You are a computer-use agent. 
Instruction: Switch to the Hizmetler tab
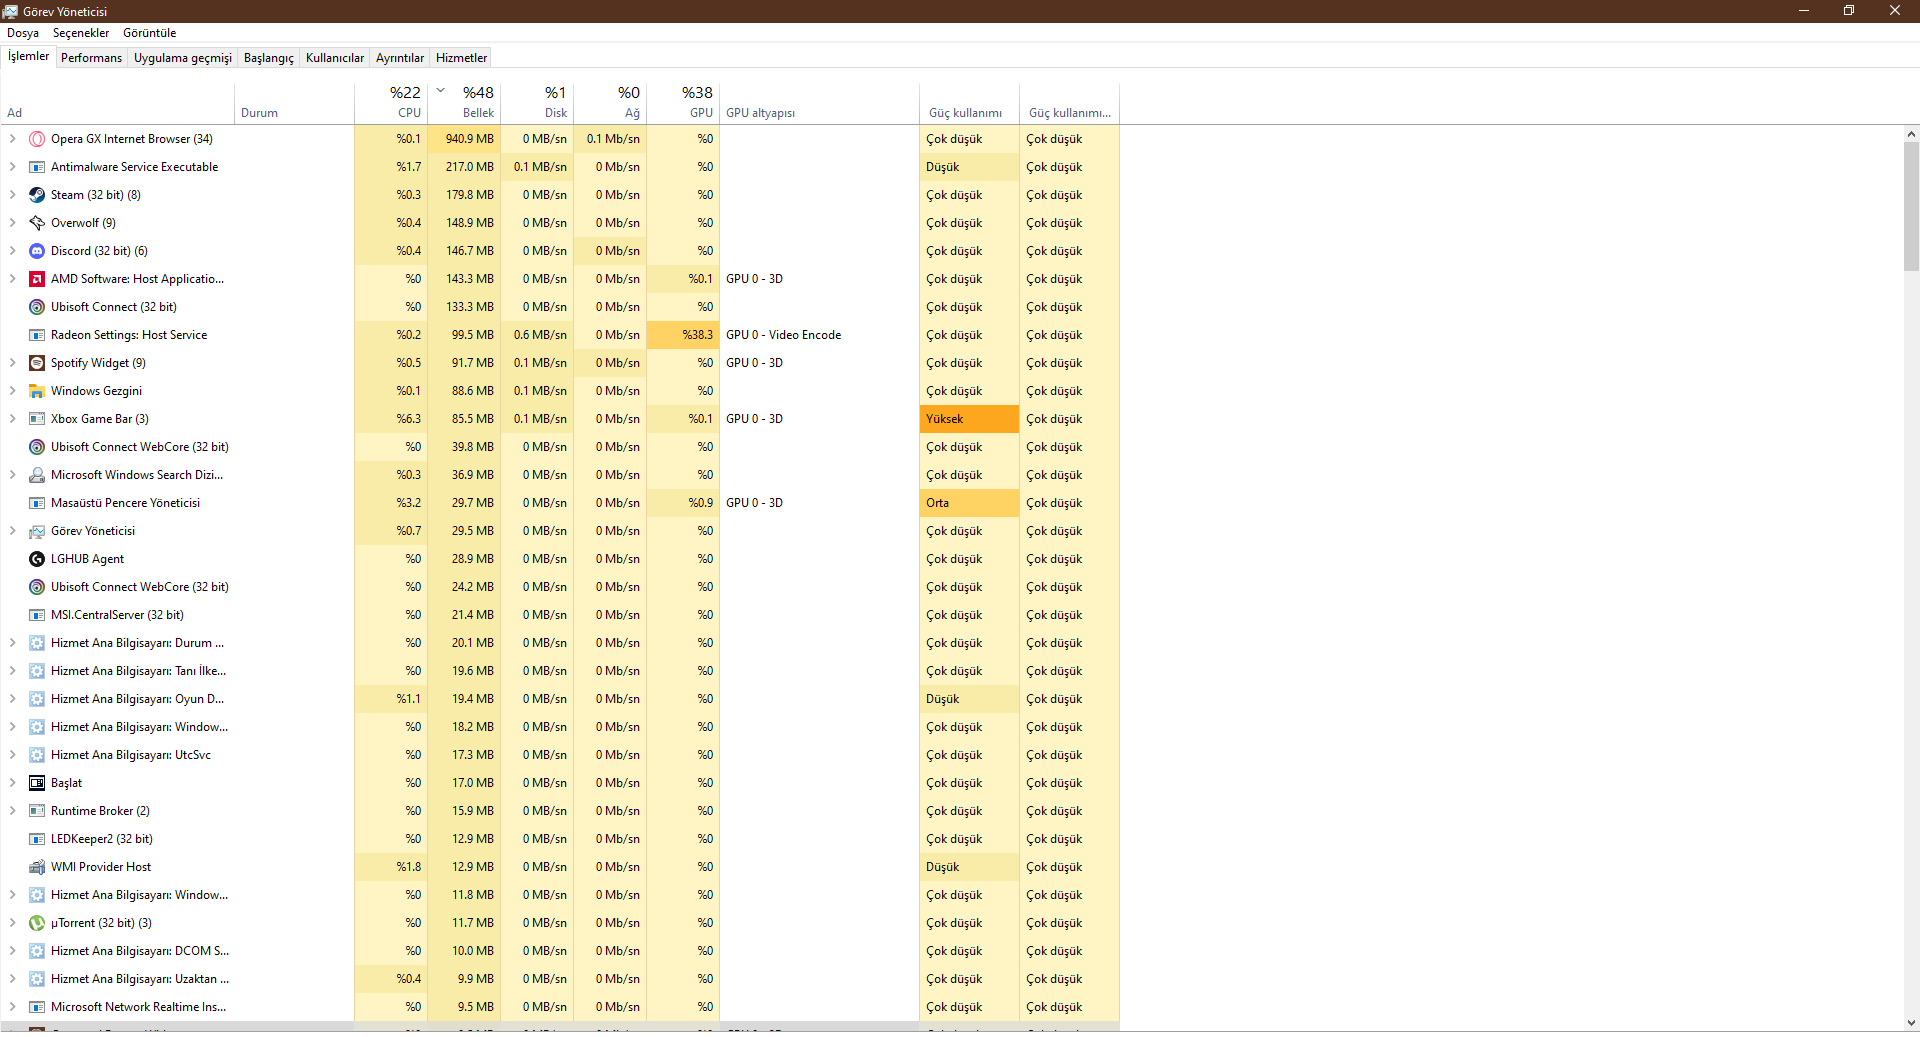[x=462, y=58]
